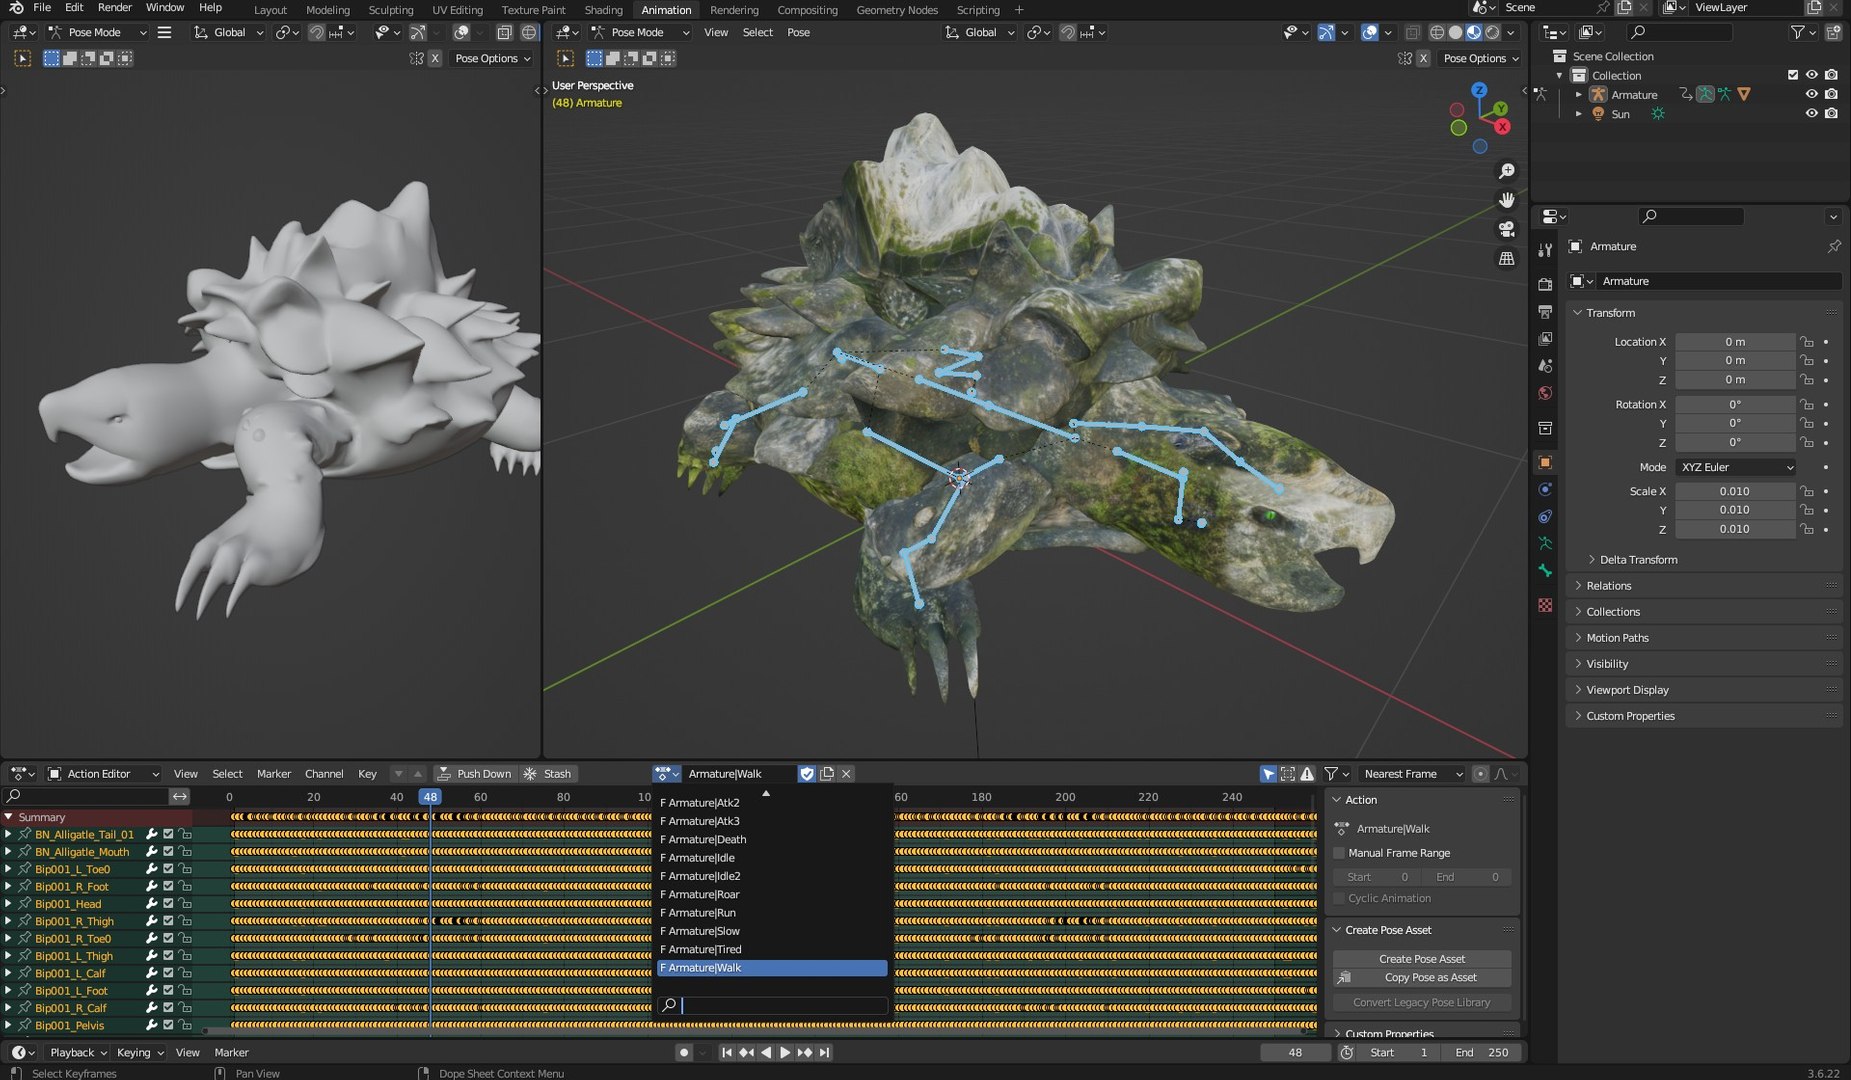Toggle the Location X lock icon

click(x=1806, y=342)
